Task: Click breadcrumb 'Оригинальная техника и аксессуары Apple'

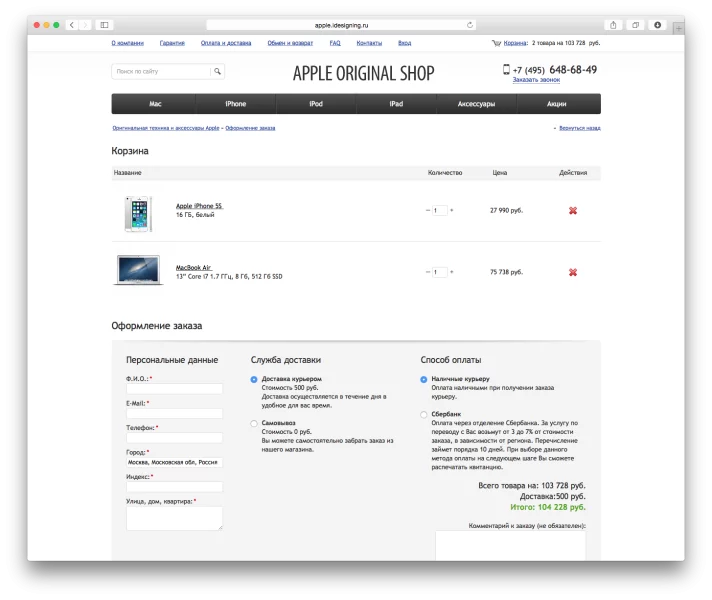Action: tap(166, 128)
